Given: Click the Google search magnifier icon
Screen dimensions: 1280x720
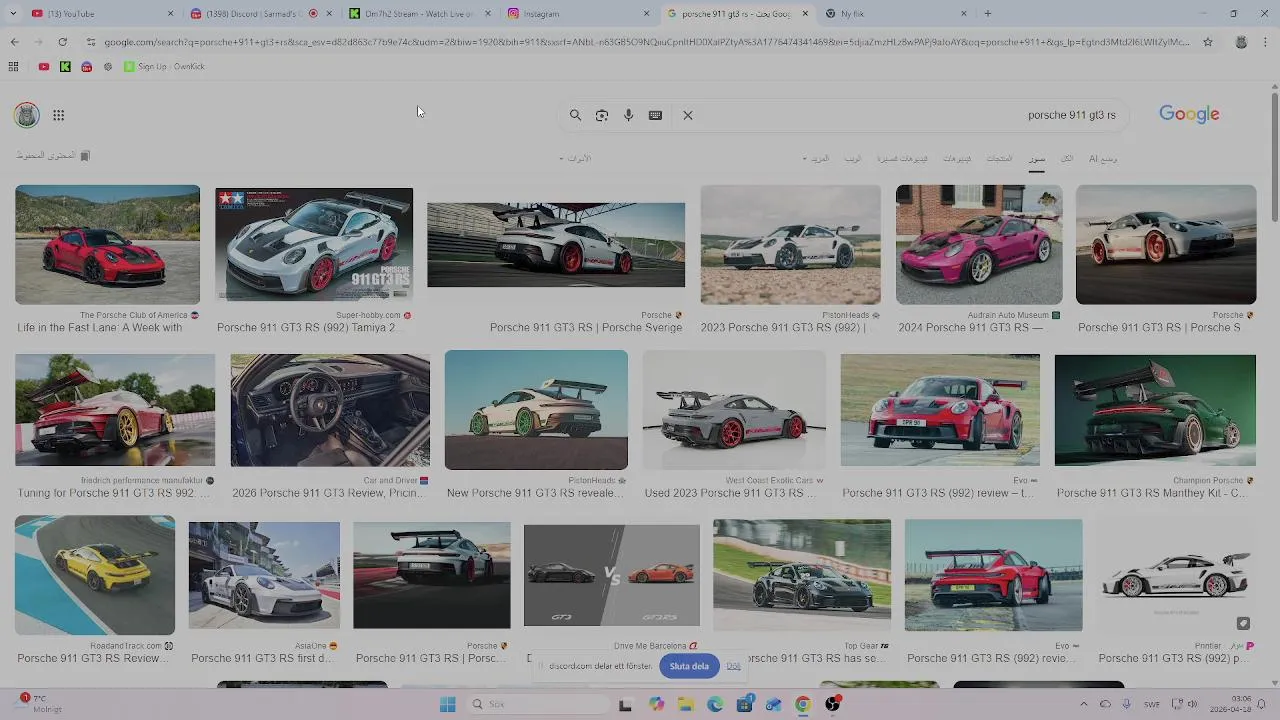Looking at the screenshot, I should point(575,115).
